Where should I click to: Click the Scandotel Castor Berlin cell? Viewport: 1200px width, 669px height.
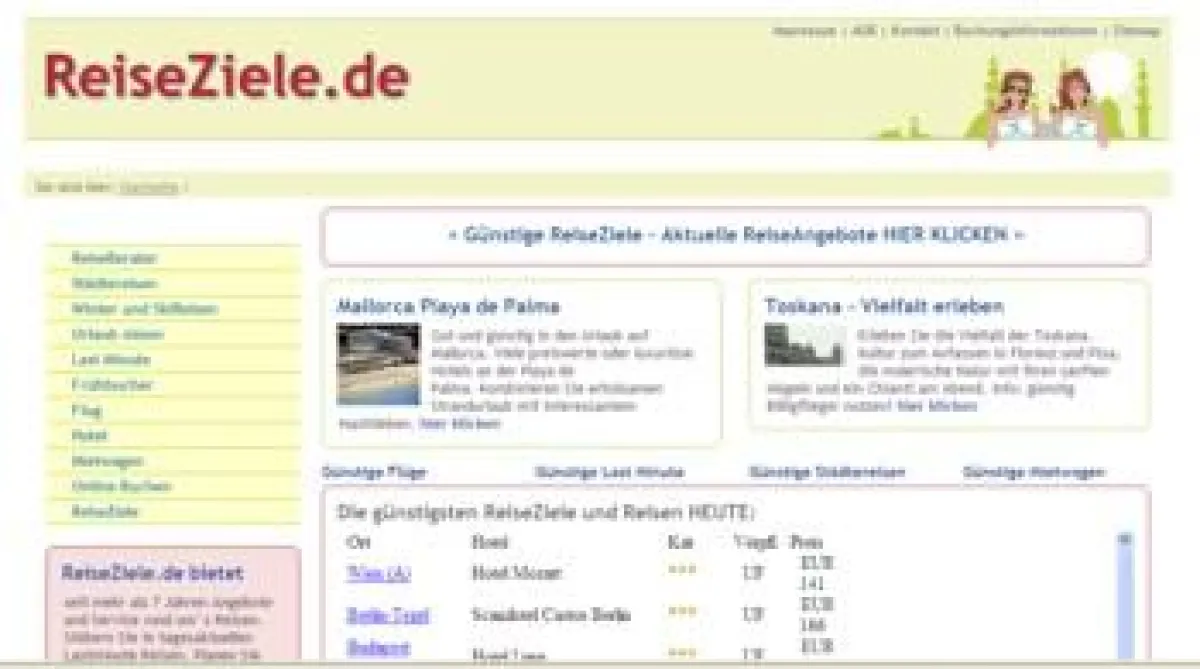click(x=551, y=614)
